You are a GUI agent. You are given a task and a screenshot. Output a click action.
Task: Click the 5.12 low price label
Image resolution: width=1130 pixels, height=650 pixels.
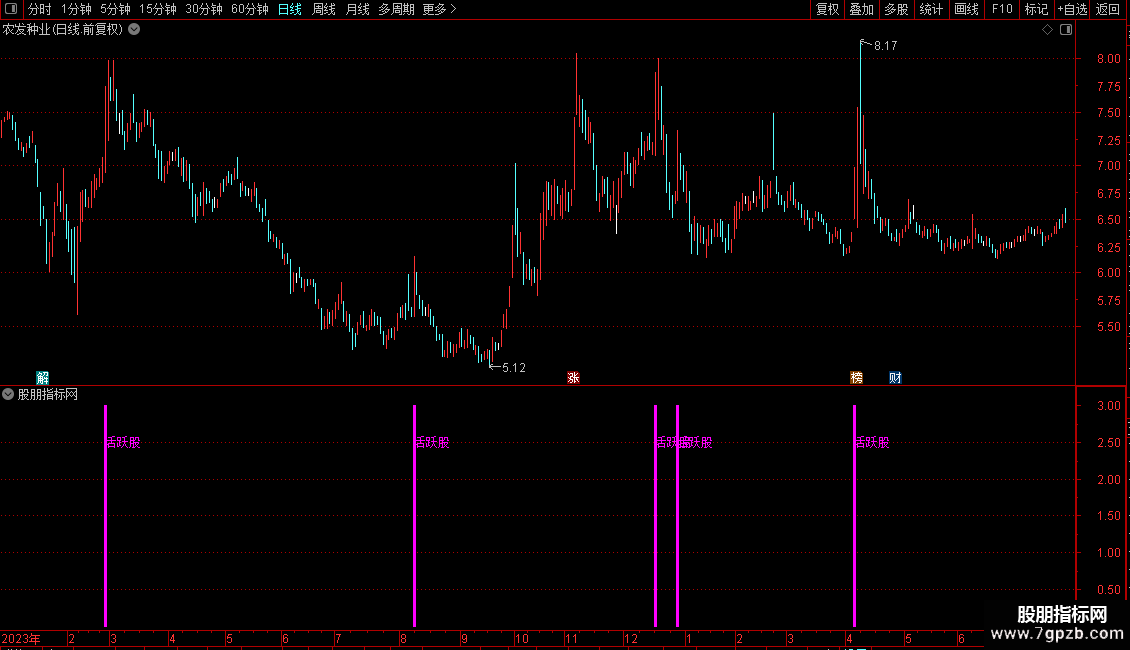tap(514, 368)
